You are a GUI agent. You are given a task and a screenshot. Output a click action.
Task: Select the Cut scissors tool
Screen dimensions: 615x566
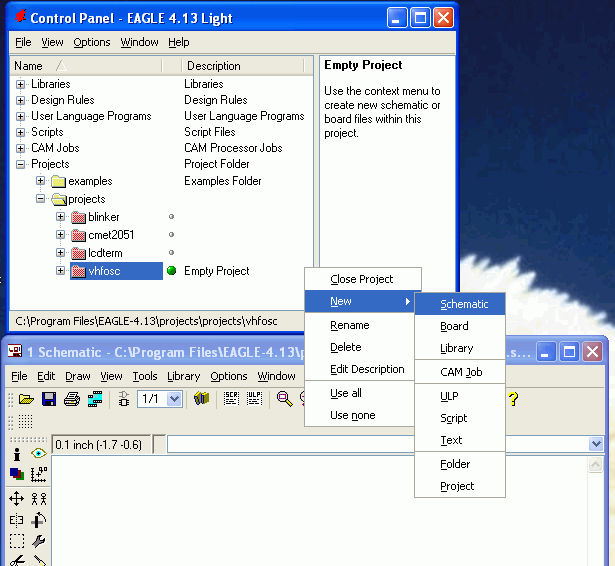(16, 560)
